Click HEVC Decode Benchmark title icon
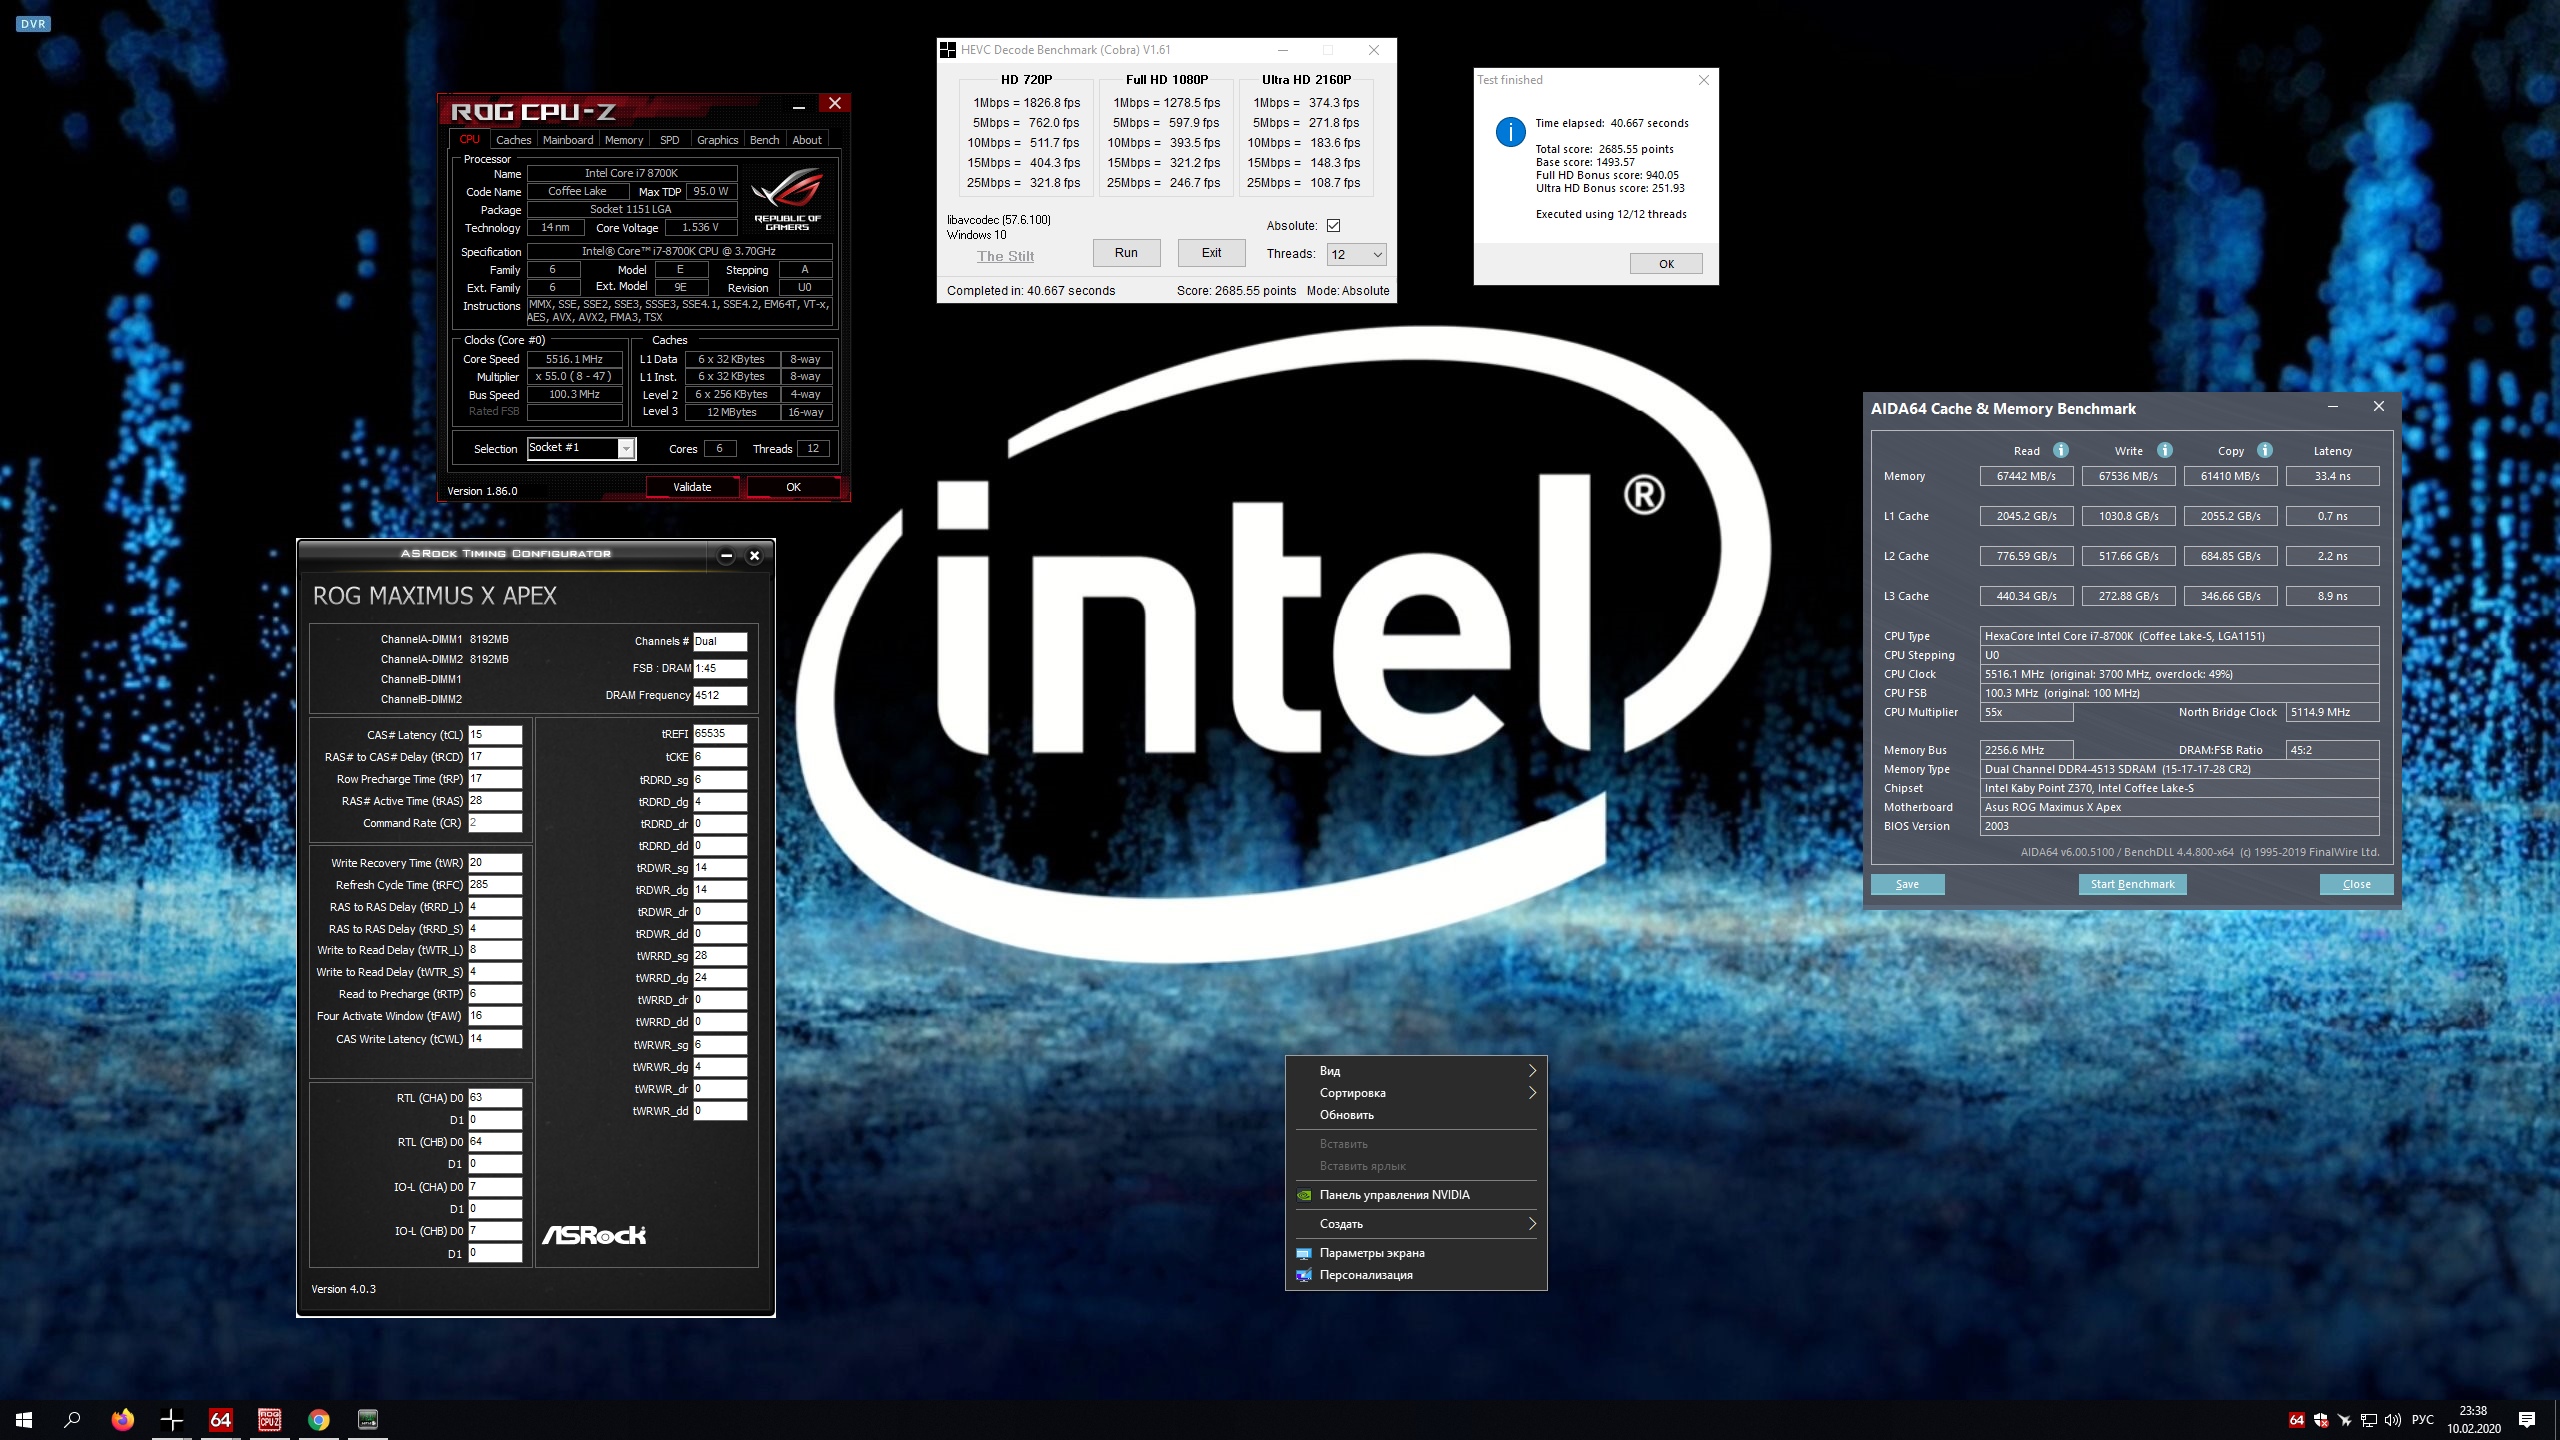2560x1440 pixels. pyautogui.click(x=948, y=50)
